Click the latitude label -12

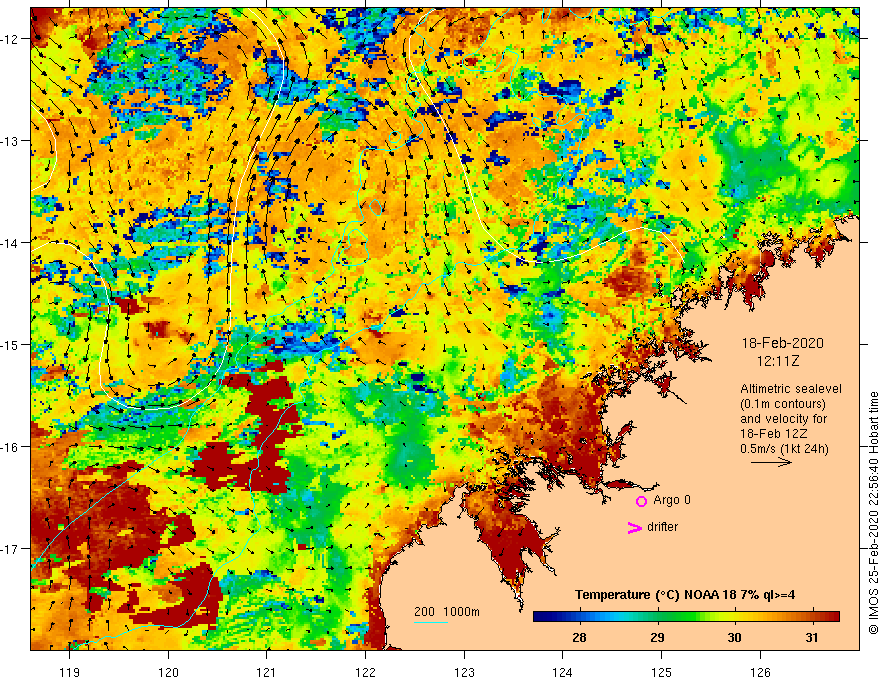tap(11, 39)
